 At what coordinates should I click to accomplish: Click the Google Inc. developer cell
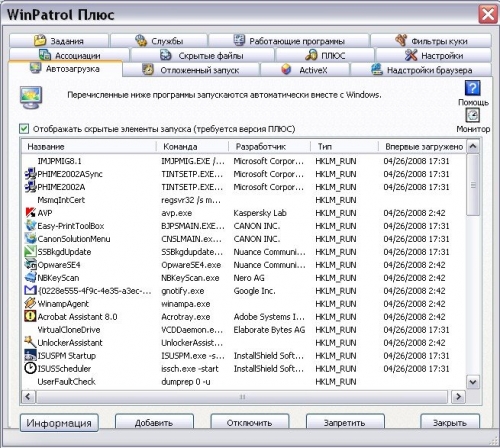pyautogui.click(x=254, y=290)
